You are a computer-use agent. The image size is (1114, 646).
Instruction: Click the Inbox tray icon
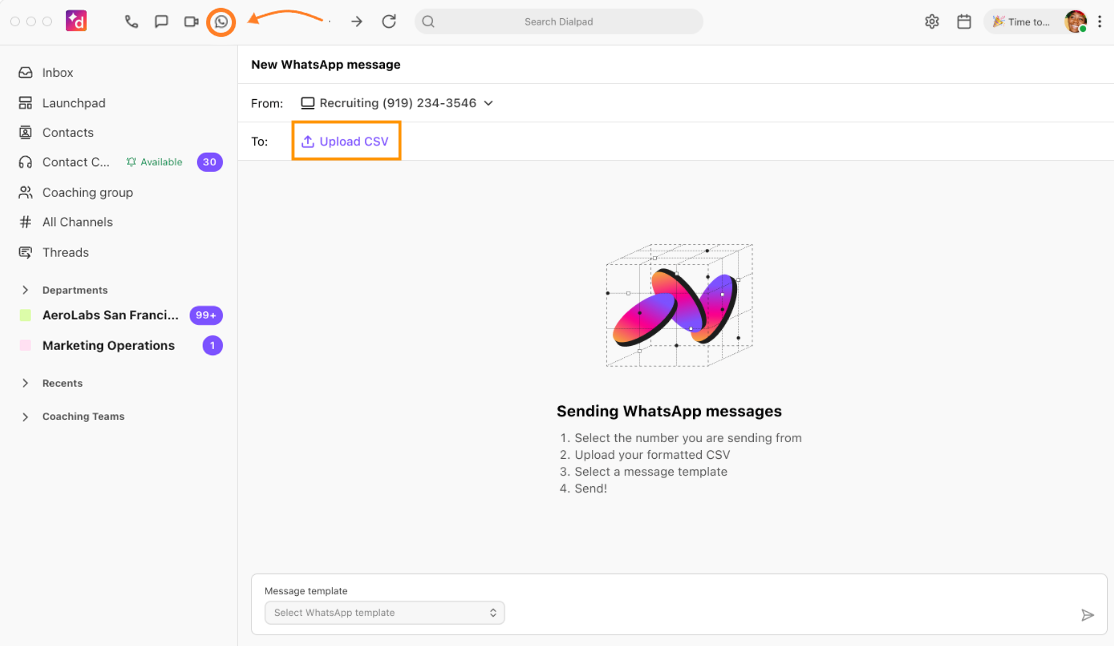tap(26, 72)
